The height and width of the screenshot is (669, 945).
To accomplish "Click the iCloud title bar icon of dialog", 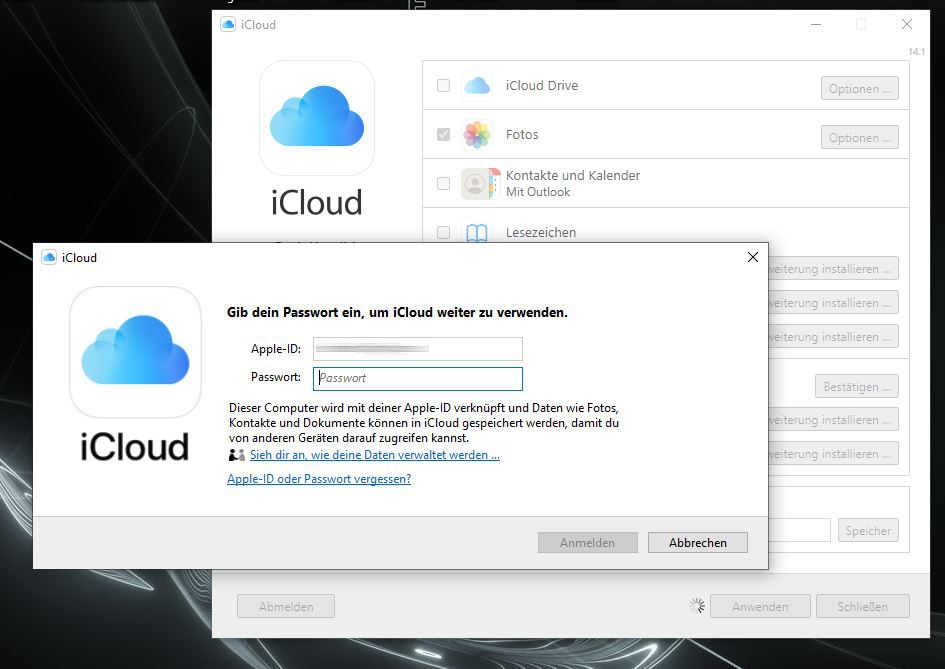I will (49, 257).
